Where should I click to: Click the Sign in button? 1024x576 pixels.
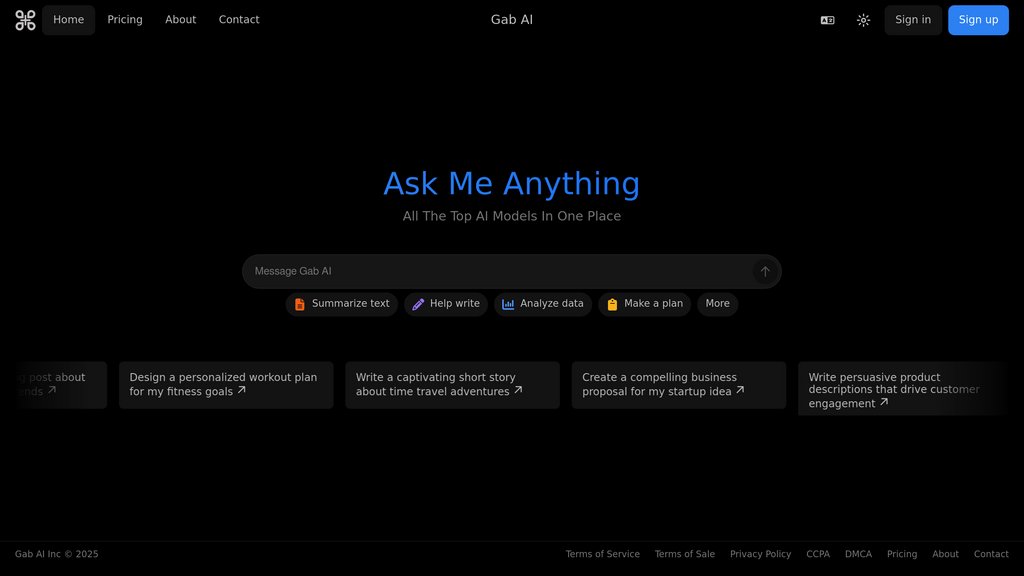click(x=912, y=20)
